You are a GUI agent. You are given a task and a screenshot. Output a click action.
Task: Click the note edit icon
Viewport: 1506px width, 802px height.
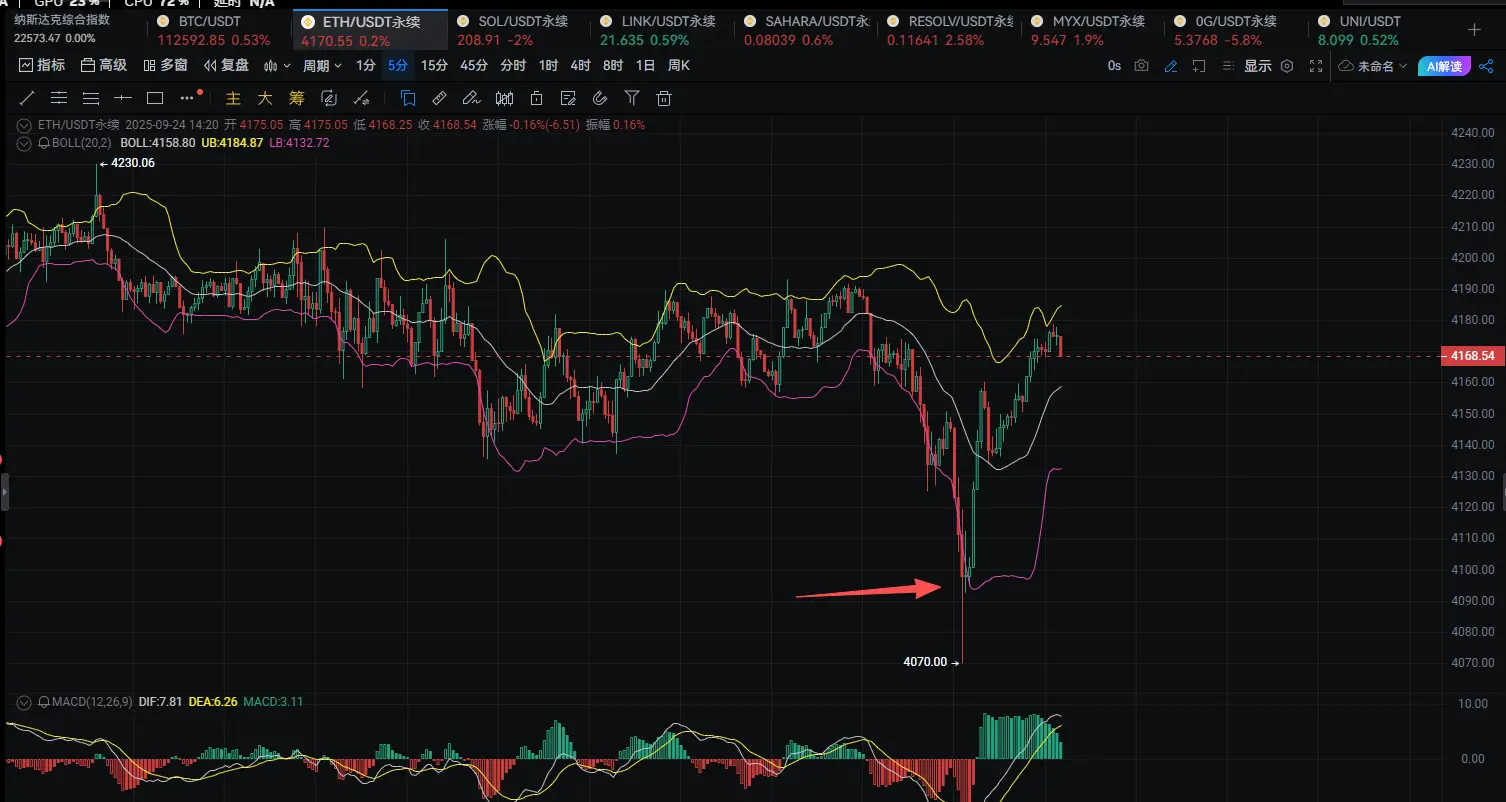[569, 98]
